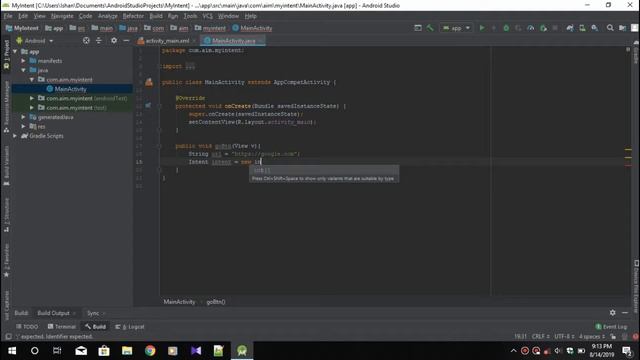Open the TODO tool window

27,327
